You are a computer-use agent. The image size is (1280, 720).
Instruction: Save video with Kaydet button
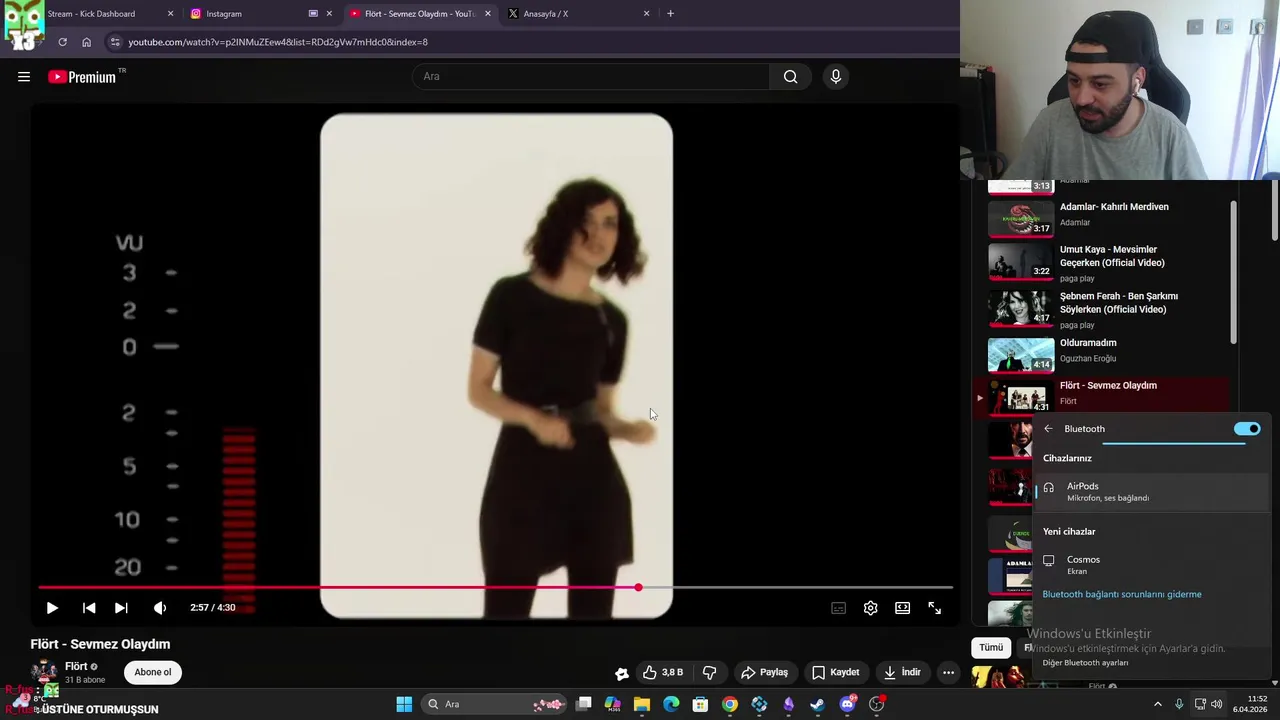pos(835,672)
